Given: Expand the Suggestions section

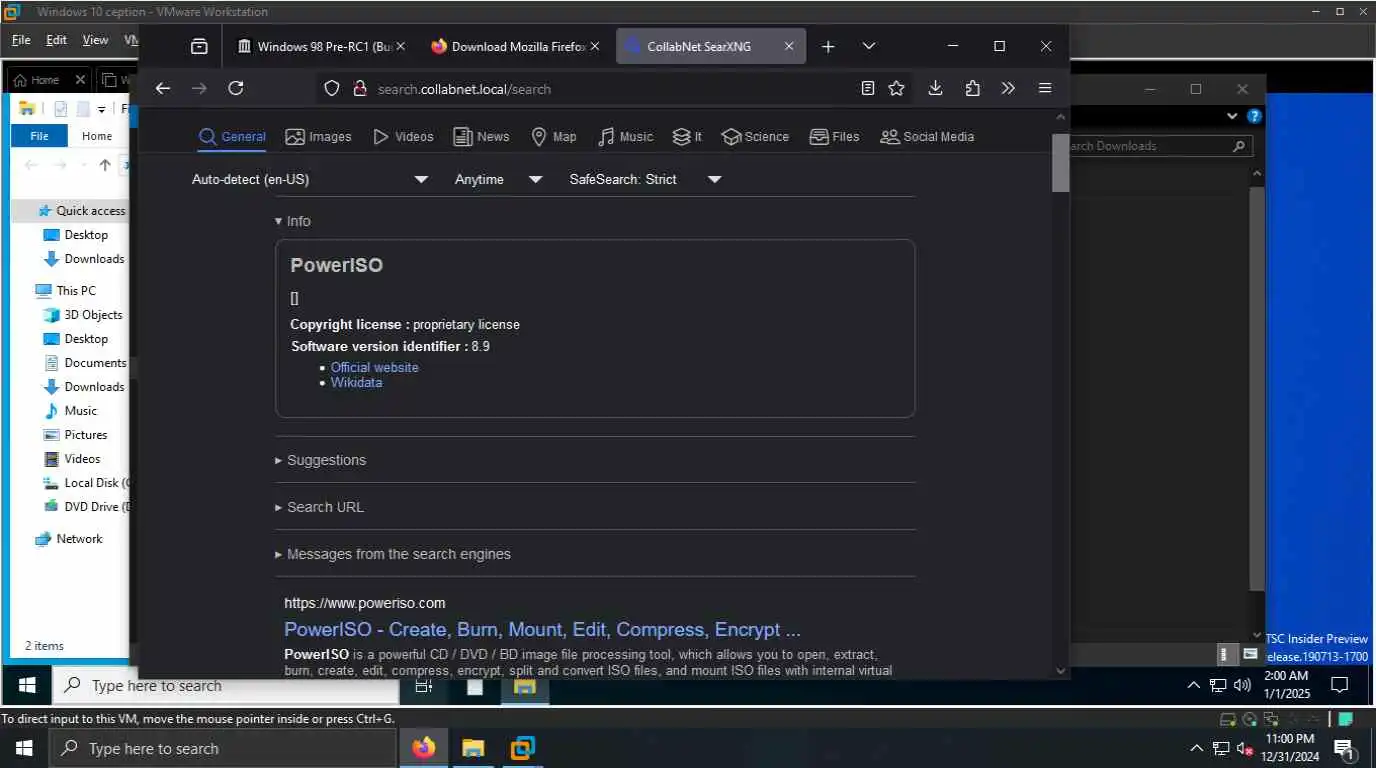Looking at the screenshot, I should [x=320, y=460].
